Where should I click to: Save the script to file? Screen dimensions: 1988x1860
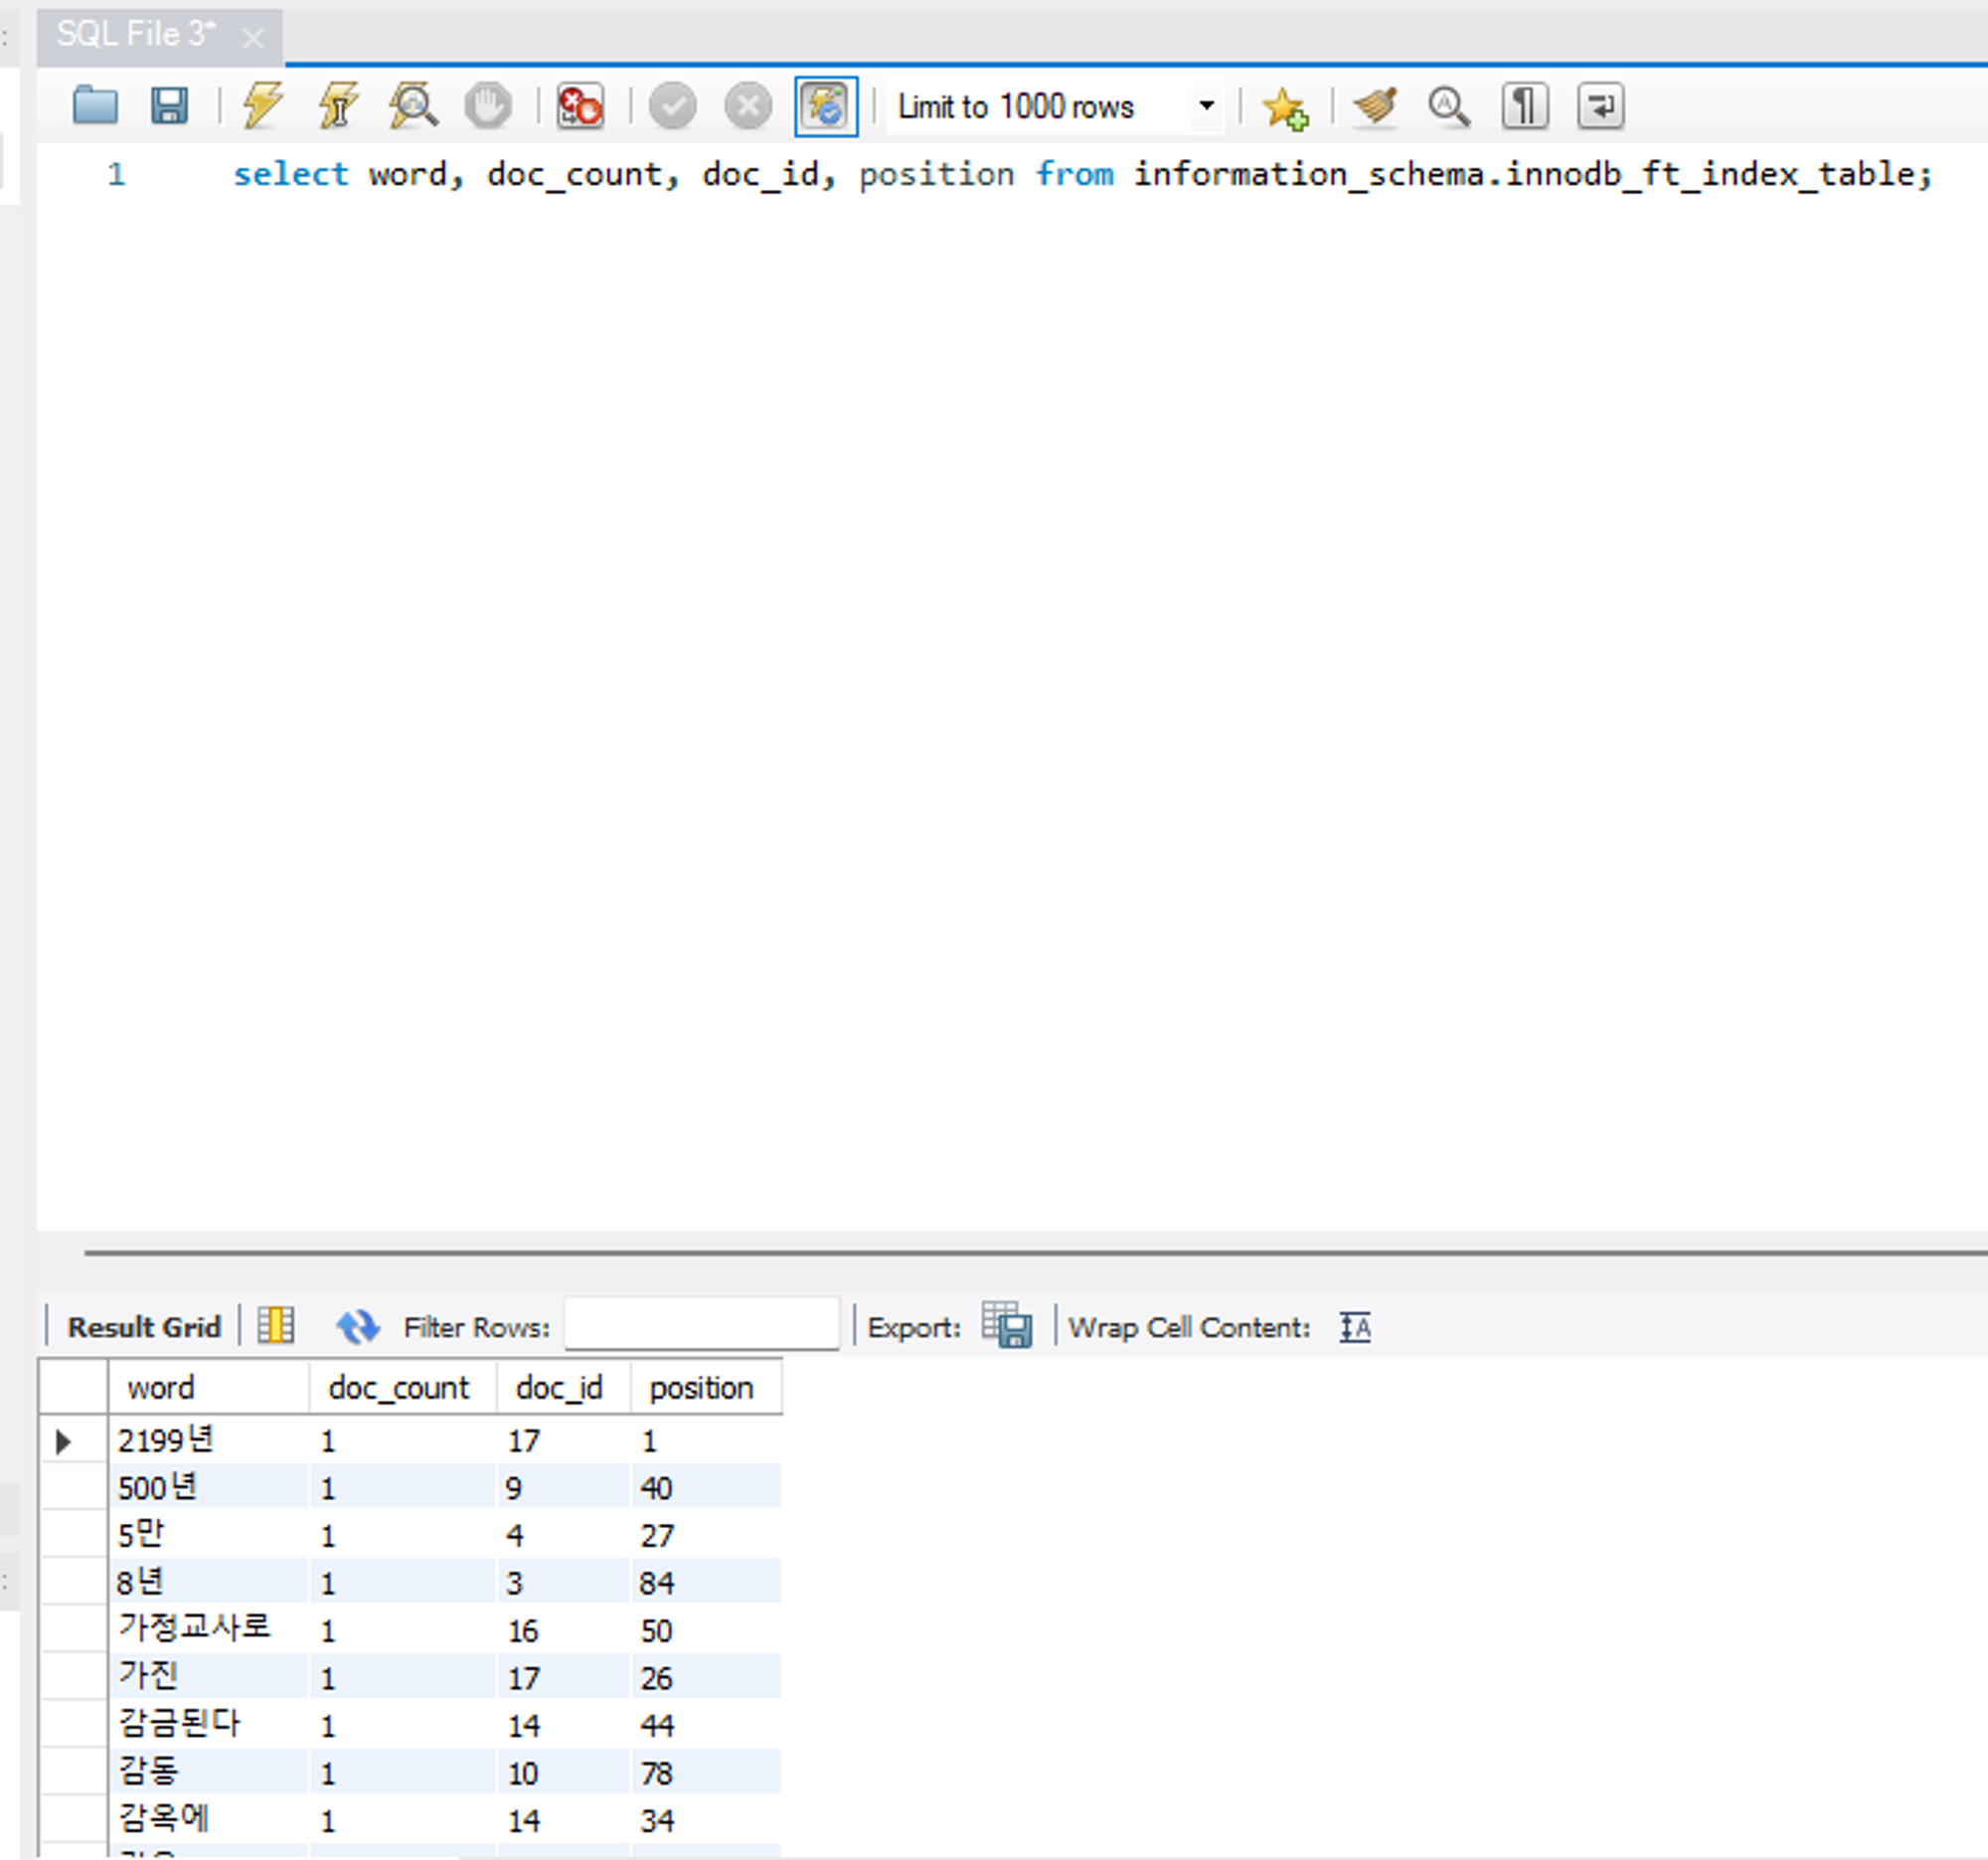[x=169, y=105]
